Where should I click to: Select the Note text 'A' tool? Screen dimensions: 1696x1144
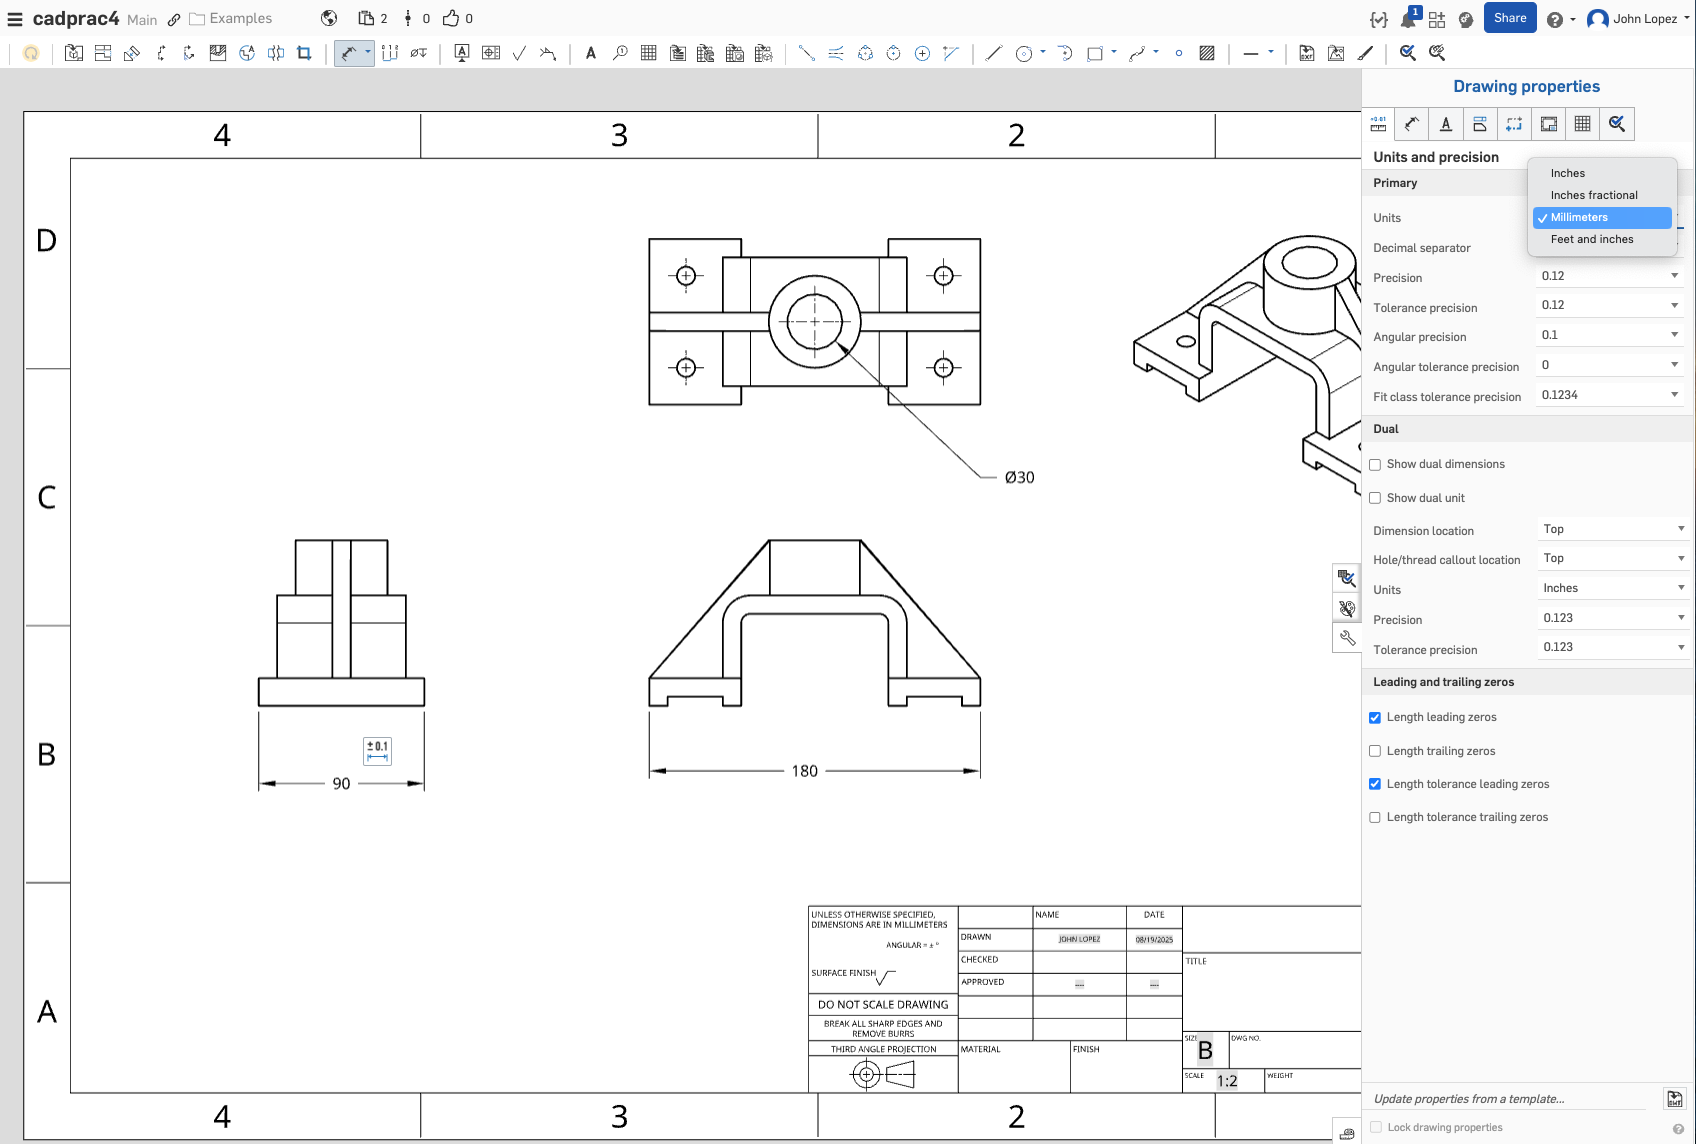(591, 53)
